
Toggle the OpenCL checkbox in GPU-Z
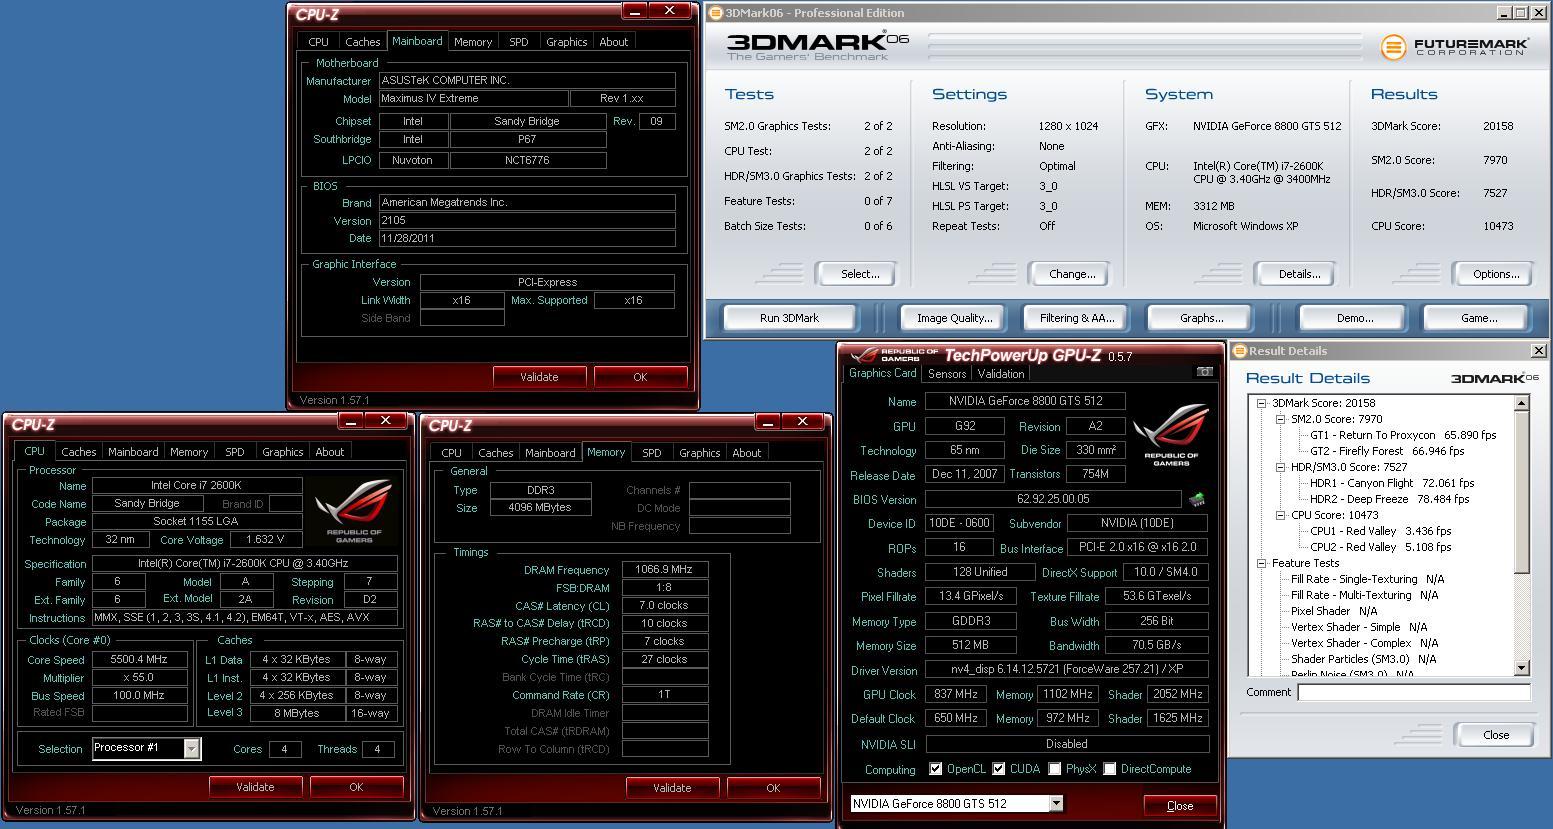coord(935,769)
